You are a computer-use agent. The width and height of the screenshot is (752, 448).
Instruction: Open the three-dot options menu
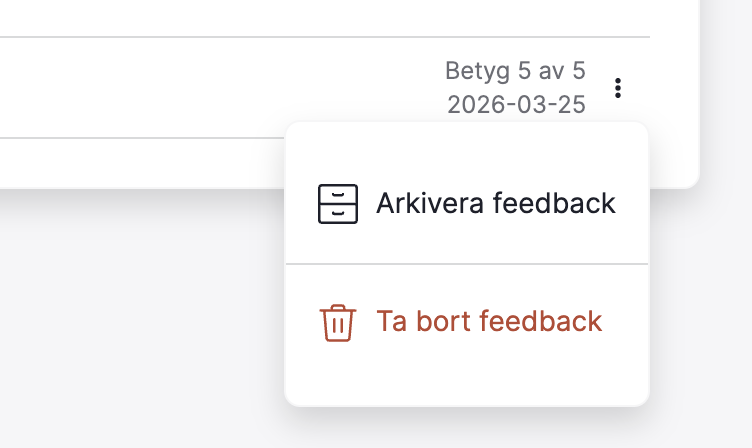coord(618,88)
